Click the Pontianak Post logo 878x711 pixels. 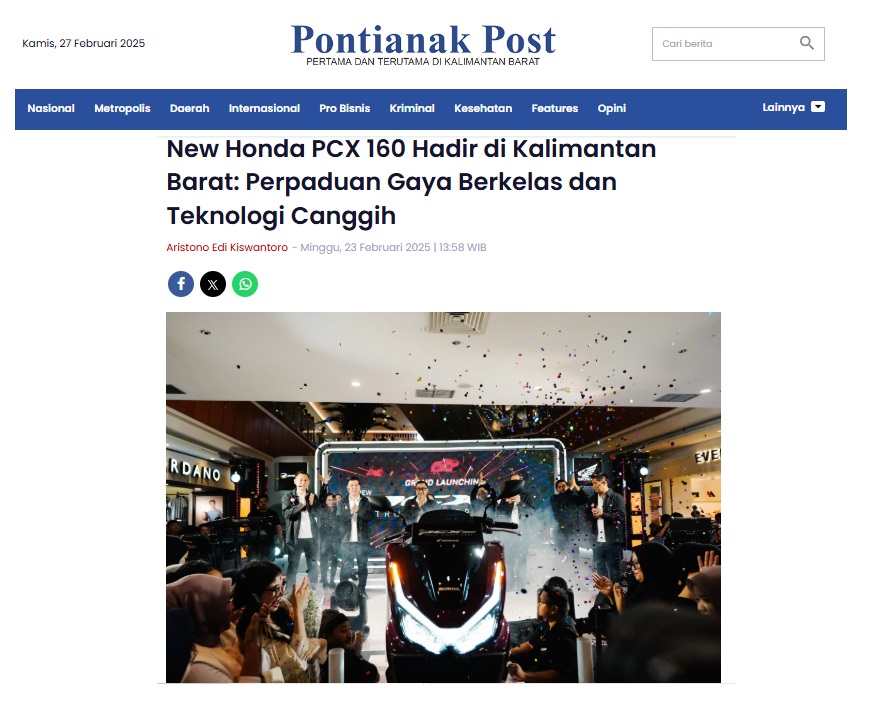pyautogui.click(x=423, y=45)
